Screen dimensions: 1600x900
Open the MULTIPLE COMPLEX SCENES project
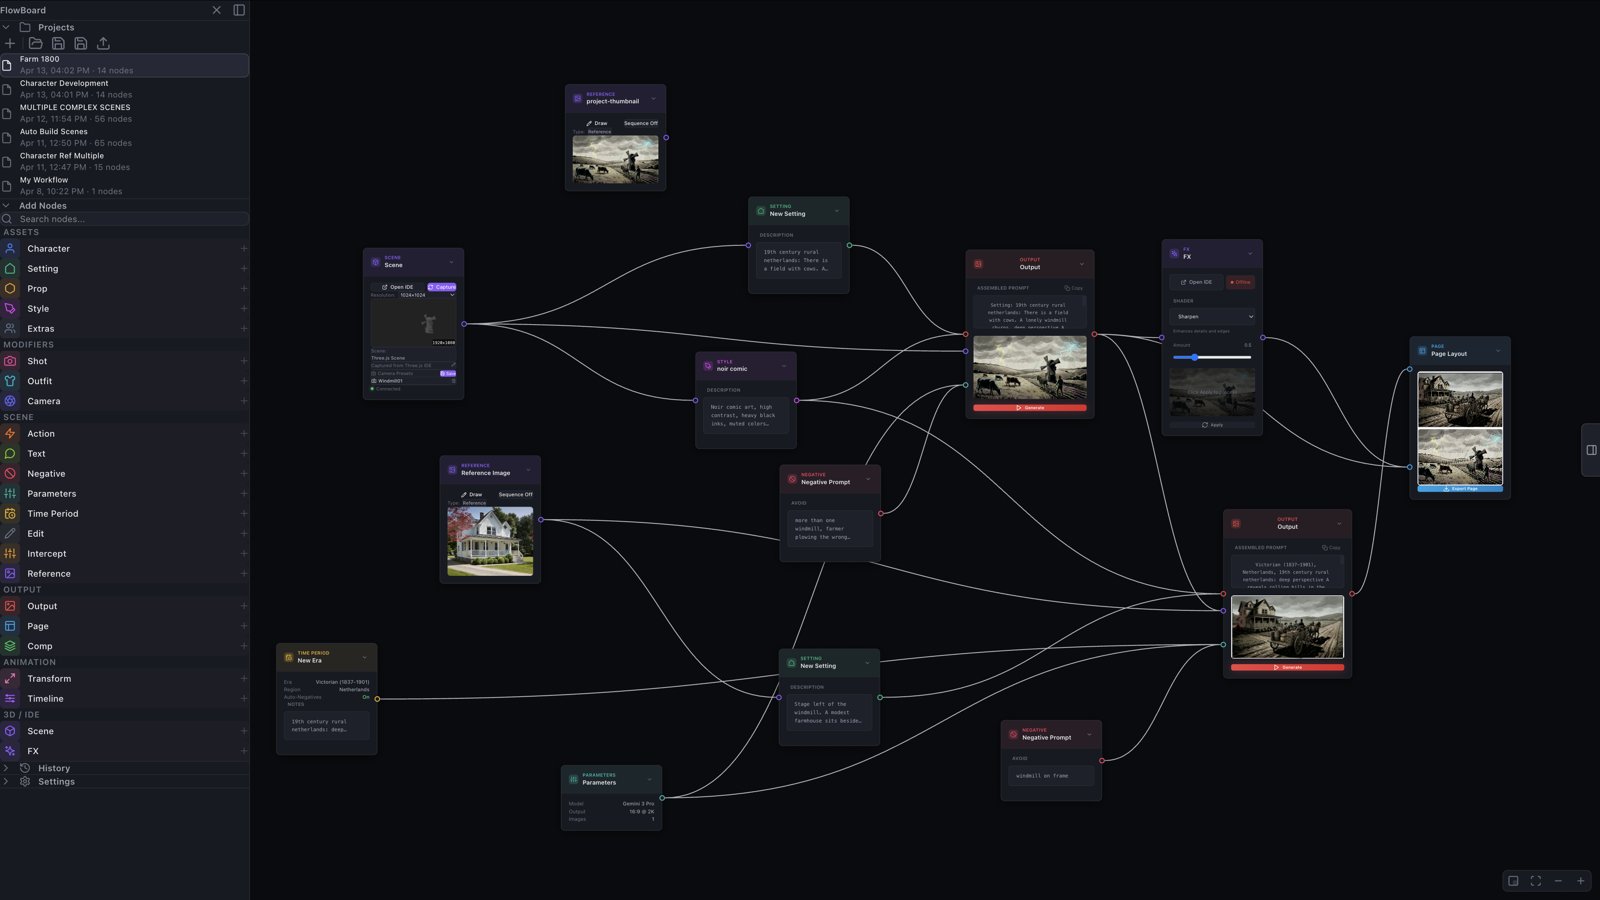click(x=124, y=113)
